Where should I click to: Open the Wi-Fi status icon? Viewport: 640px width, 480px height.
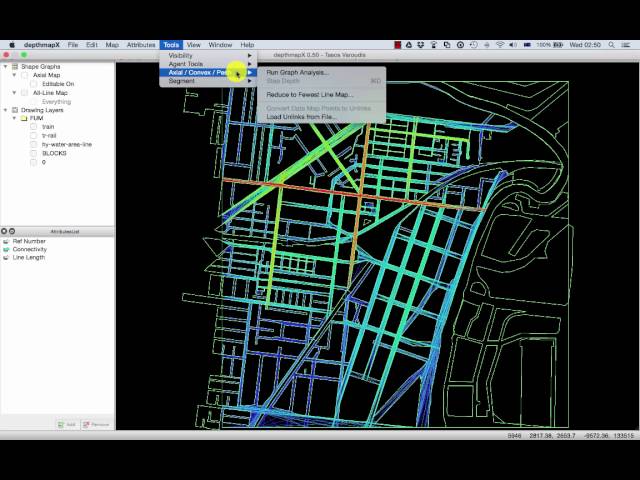(500, 45)
